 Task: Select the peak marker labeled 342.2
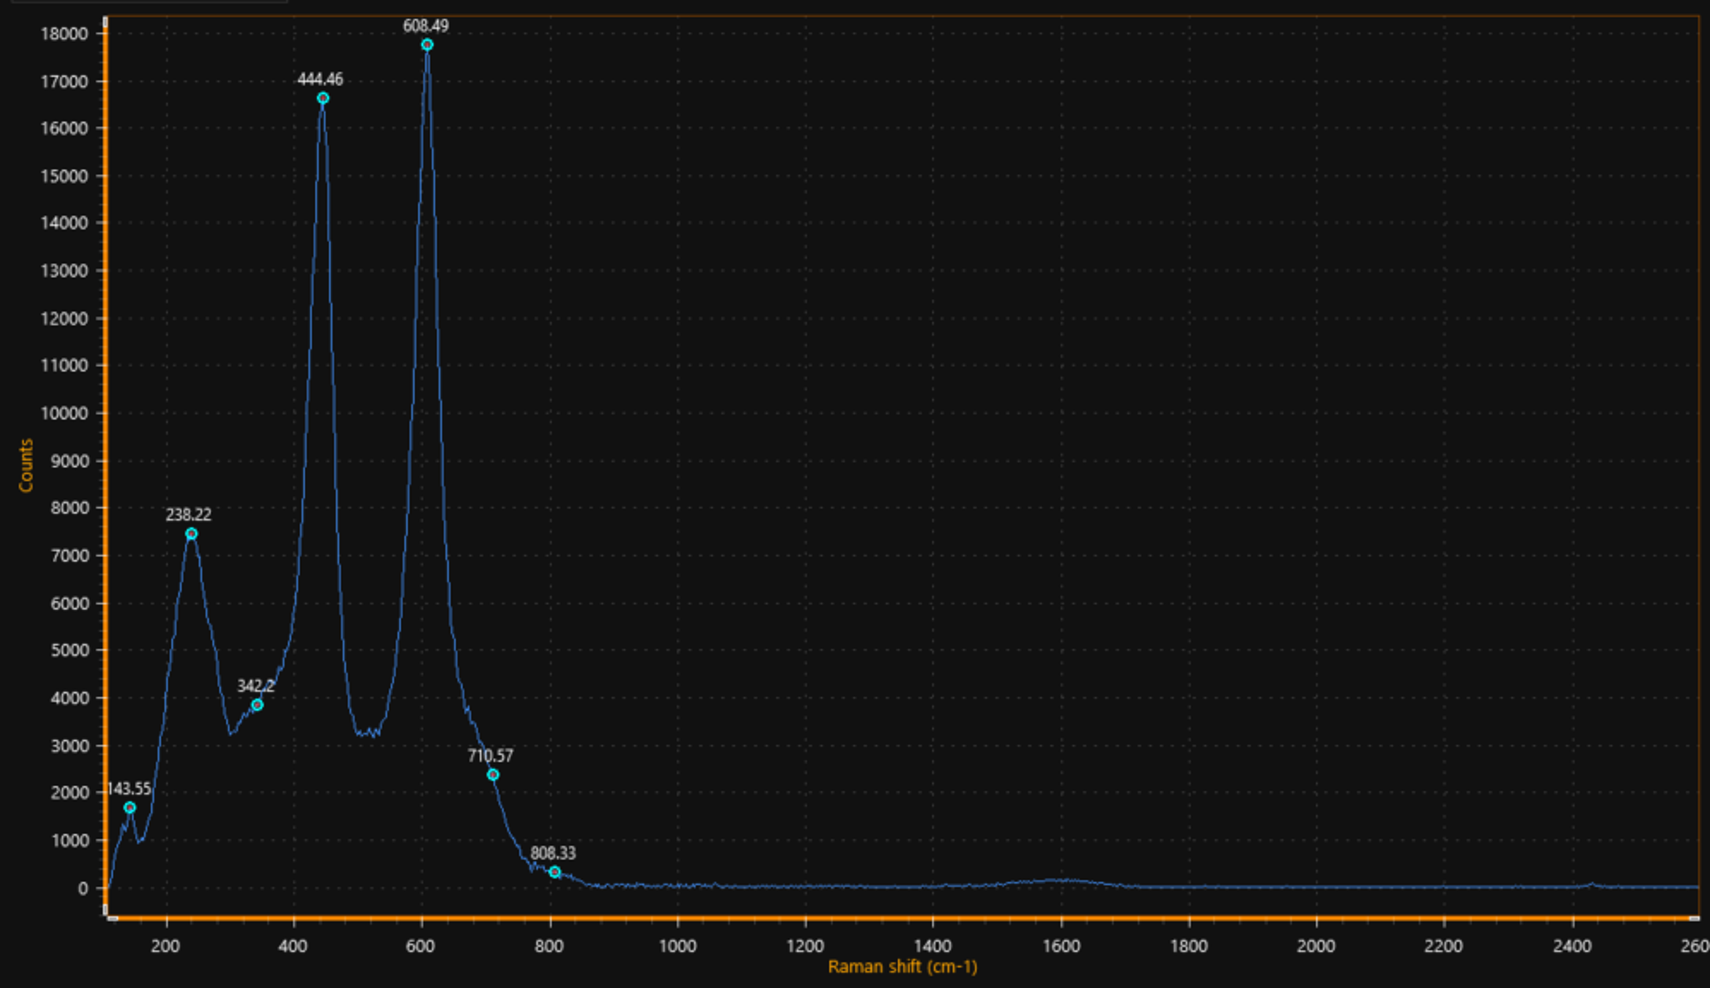(x=257, y=705)
